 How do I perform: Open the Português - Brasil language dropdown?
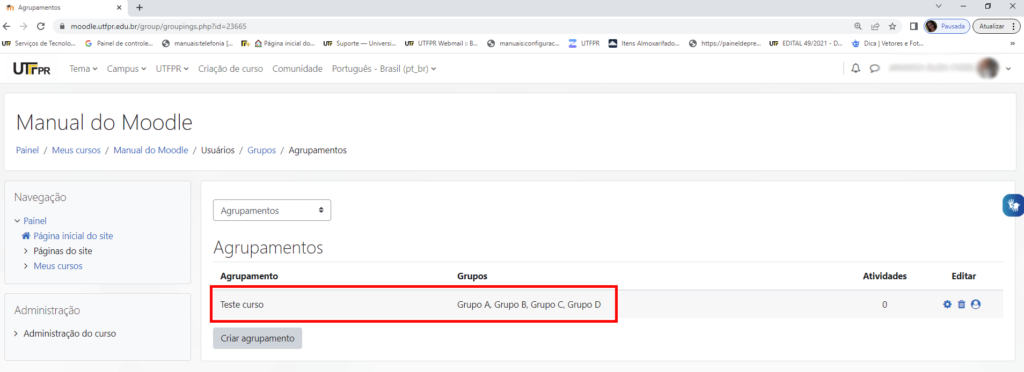click(384, 69)
